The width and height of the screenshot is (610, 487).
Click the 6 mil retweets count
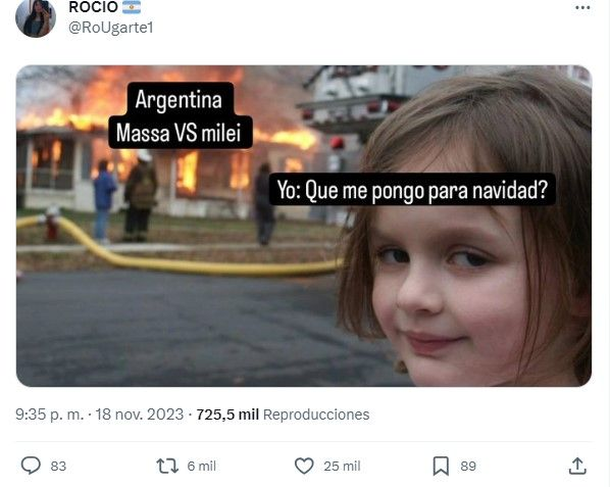click(202, 466)
